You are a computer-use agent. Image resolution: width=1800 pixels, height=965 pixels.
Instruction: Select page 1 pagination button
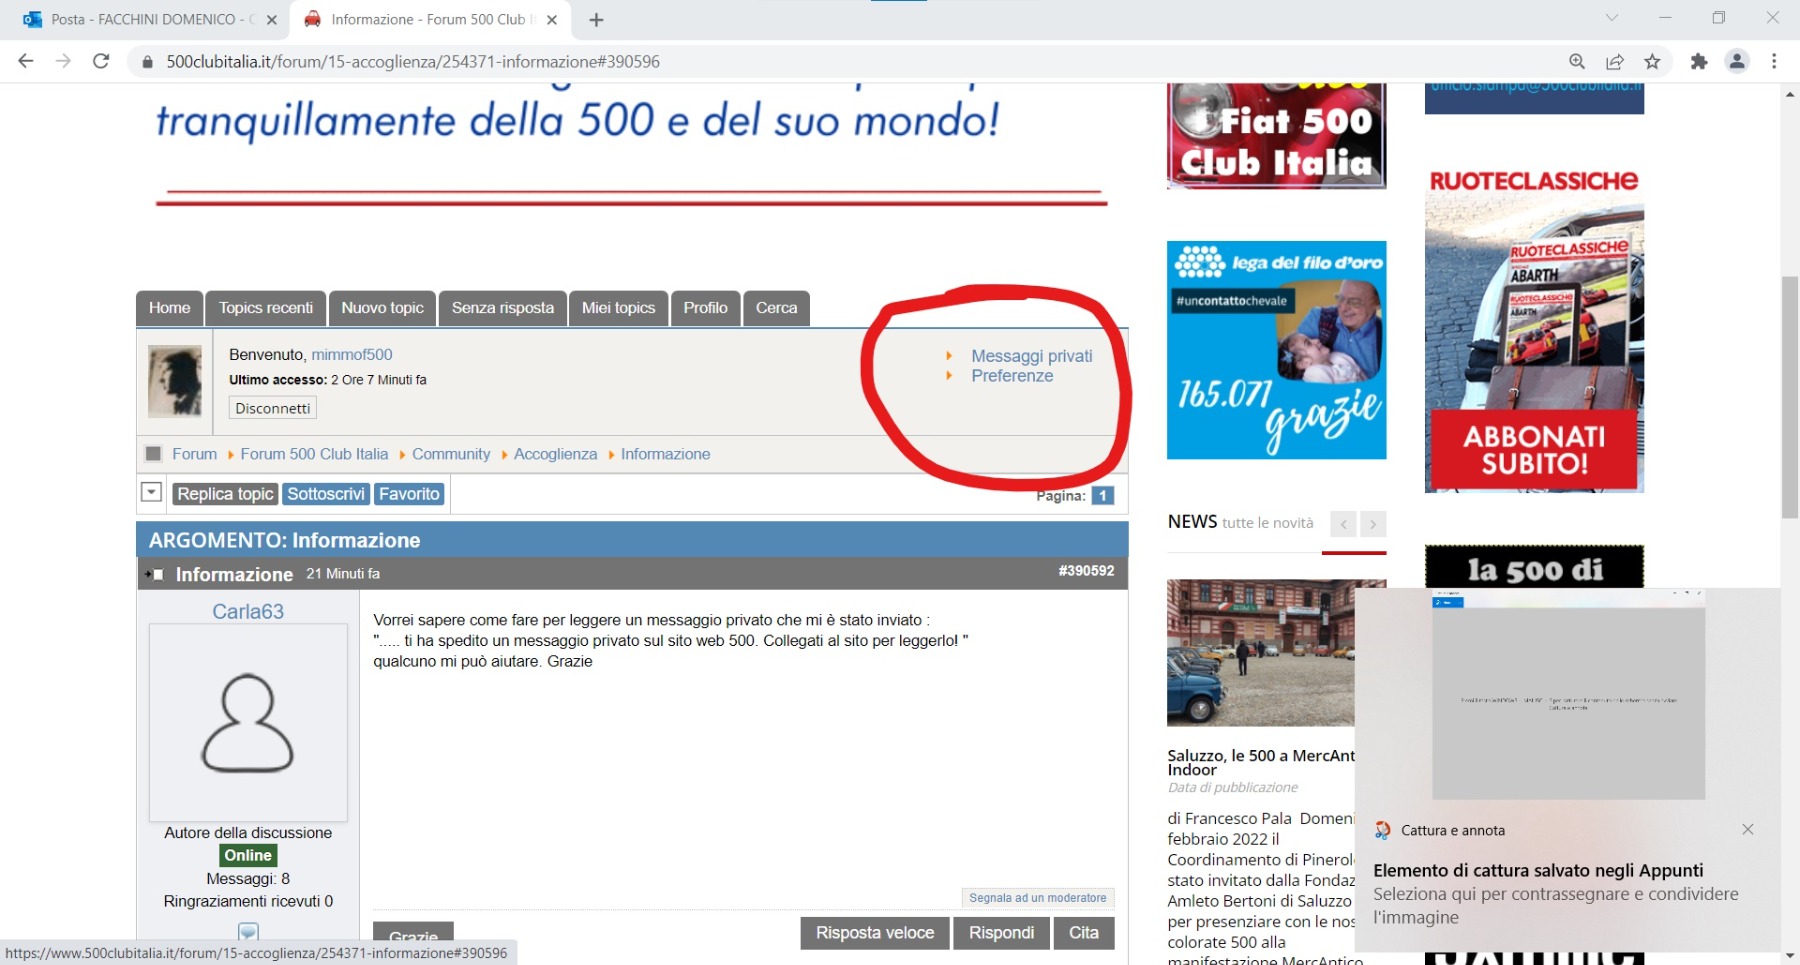point(1103,496)
